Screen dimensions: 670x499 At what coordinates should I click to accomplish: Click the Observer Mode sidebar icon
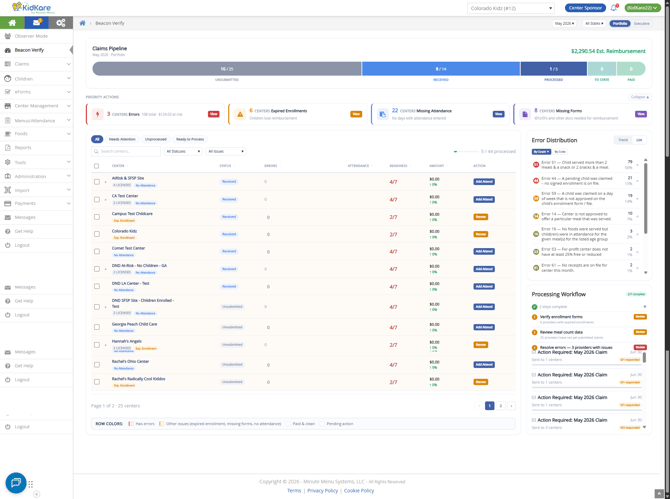click(x=7, y=36)
